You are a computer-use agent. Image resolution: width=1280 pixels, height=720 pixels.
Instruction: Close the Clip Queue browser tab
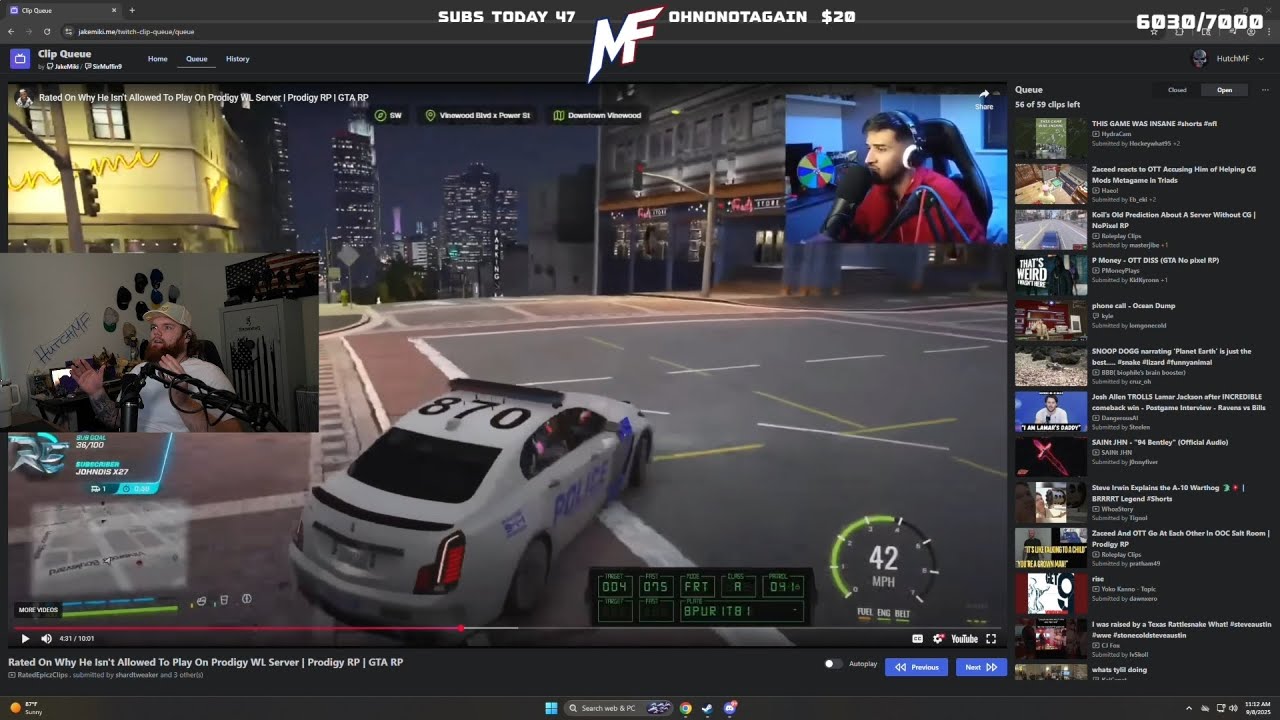point(115,10)
